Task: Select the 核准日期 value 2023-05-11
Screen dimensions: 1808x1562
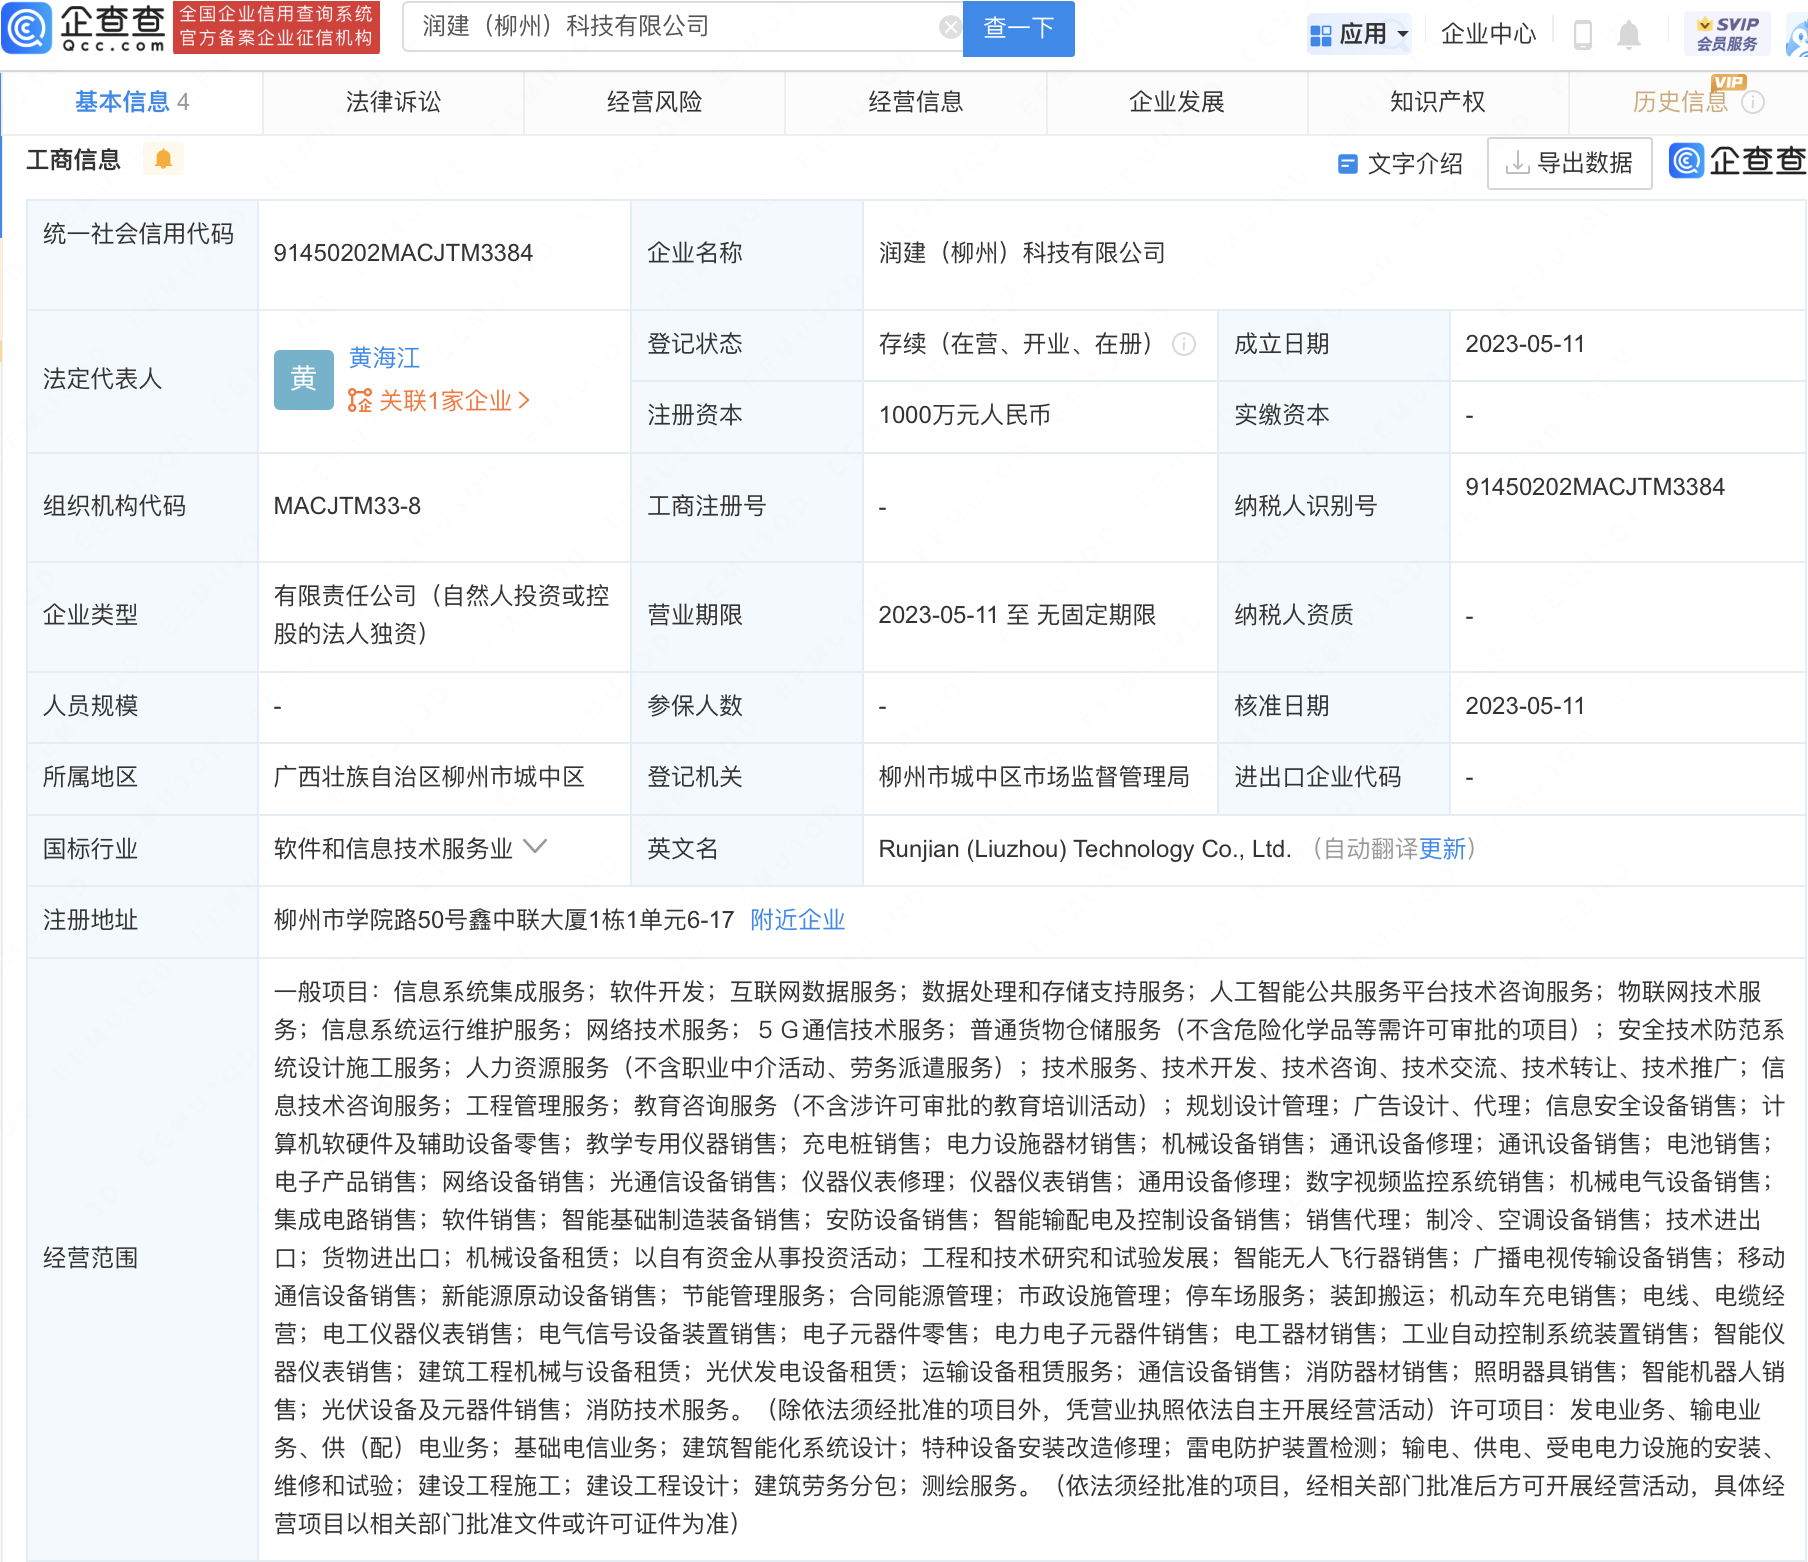Action: point(1525,706)
